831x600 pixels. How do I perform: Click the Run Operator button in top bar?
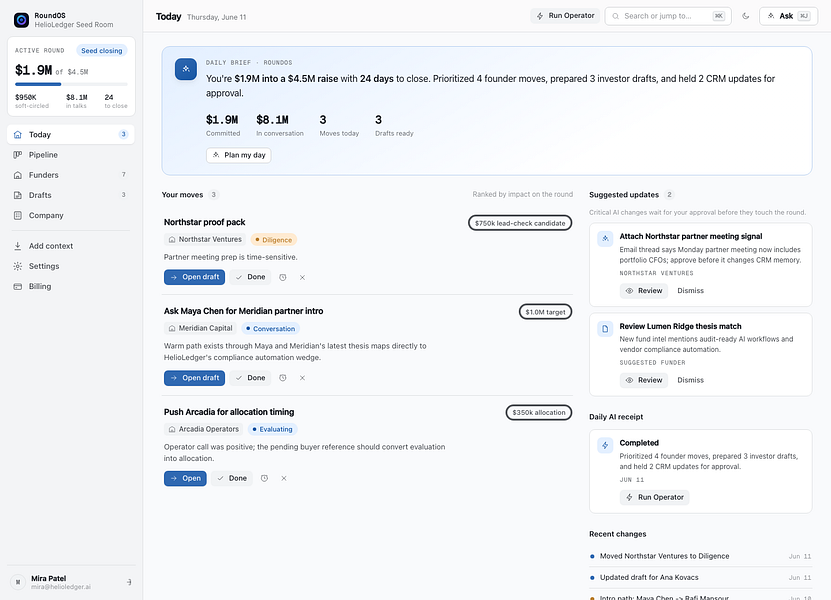tap(565, 16)
